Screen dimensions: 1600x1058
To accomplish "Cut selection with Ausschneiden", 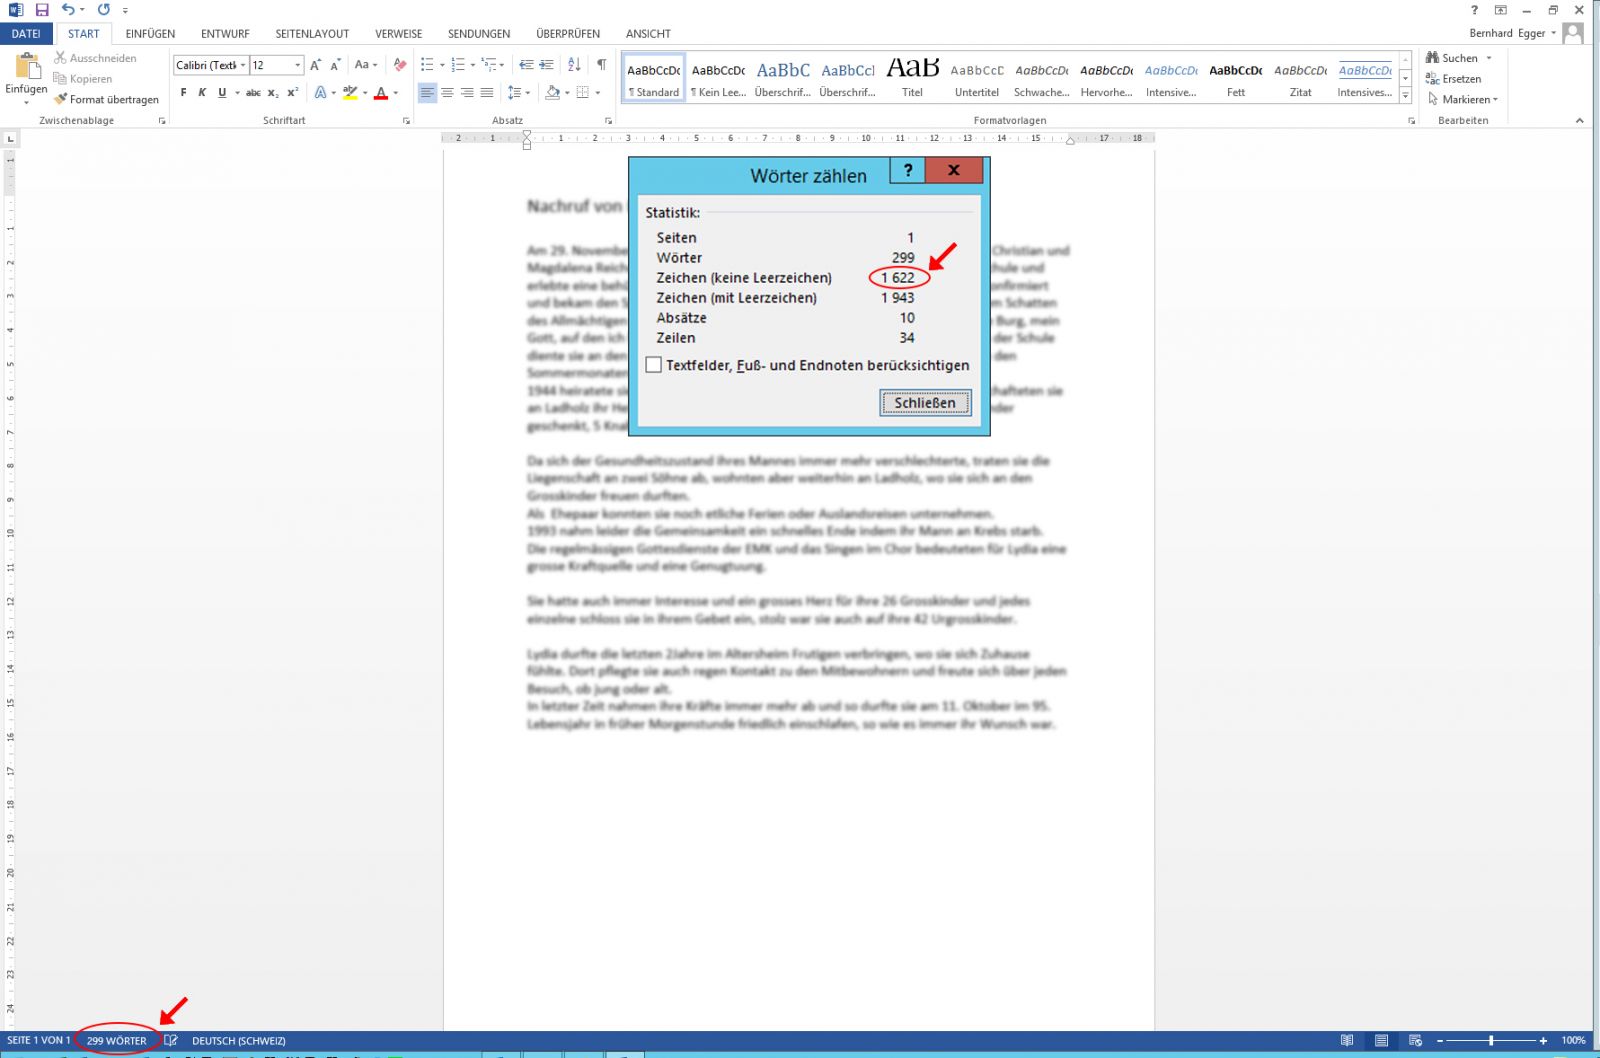I will [95, 58].
